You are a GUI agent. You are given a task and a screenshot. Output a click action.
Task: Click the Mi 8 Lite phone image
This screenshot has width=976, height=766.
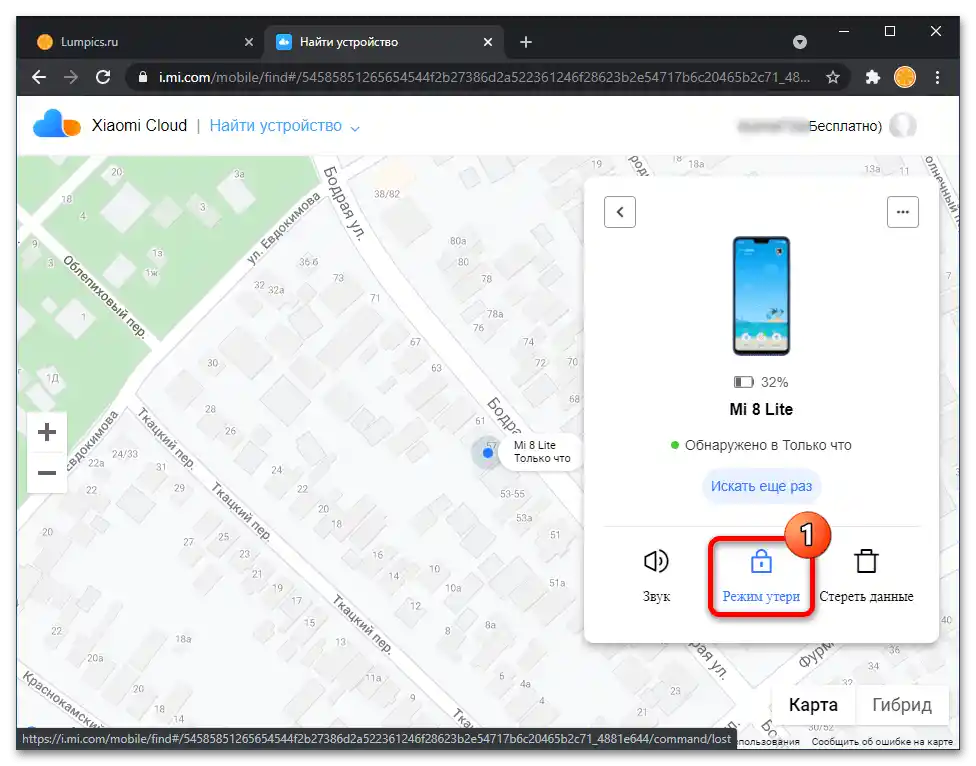tap(761, 296)
